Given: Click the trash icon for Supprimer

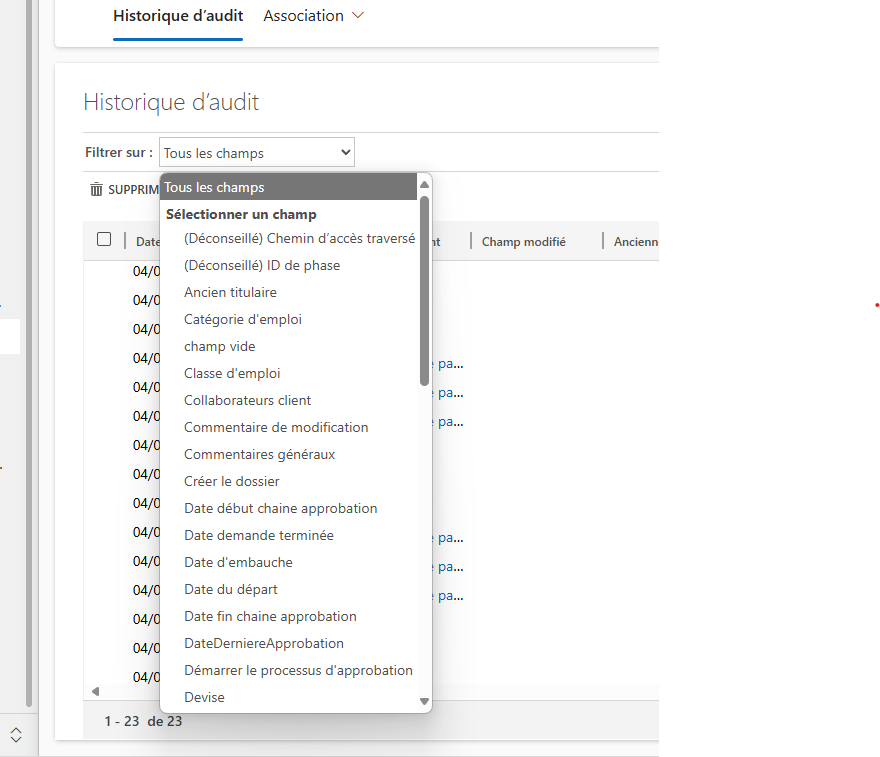Looking at the screenshot, I should [x=97, y=189].
